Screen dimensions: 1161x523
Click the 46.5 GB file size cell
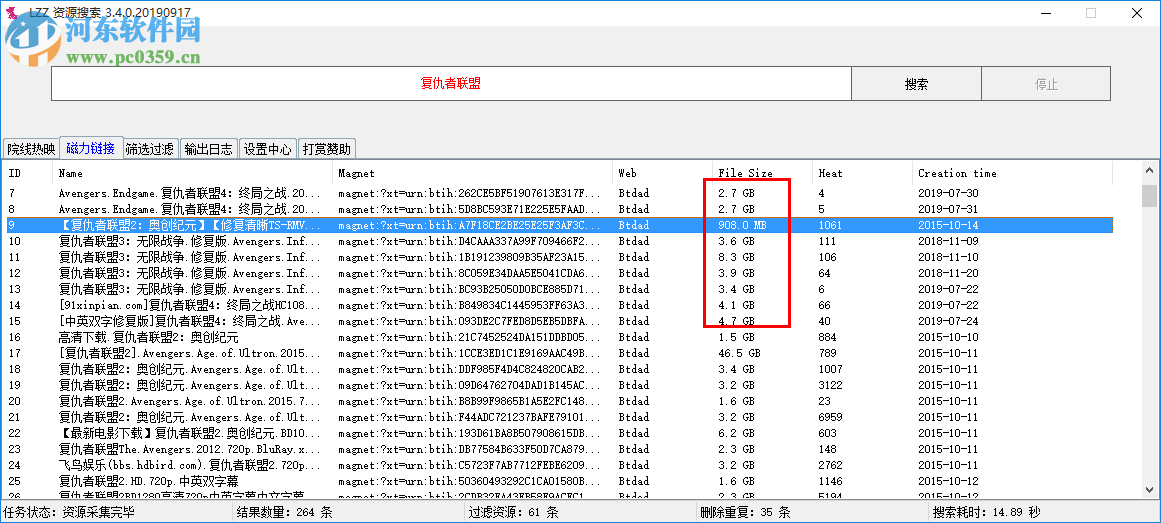point(739,353)
